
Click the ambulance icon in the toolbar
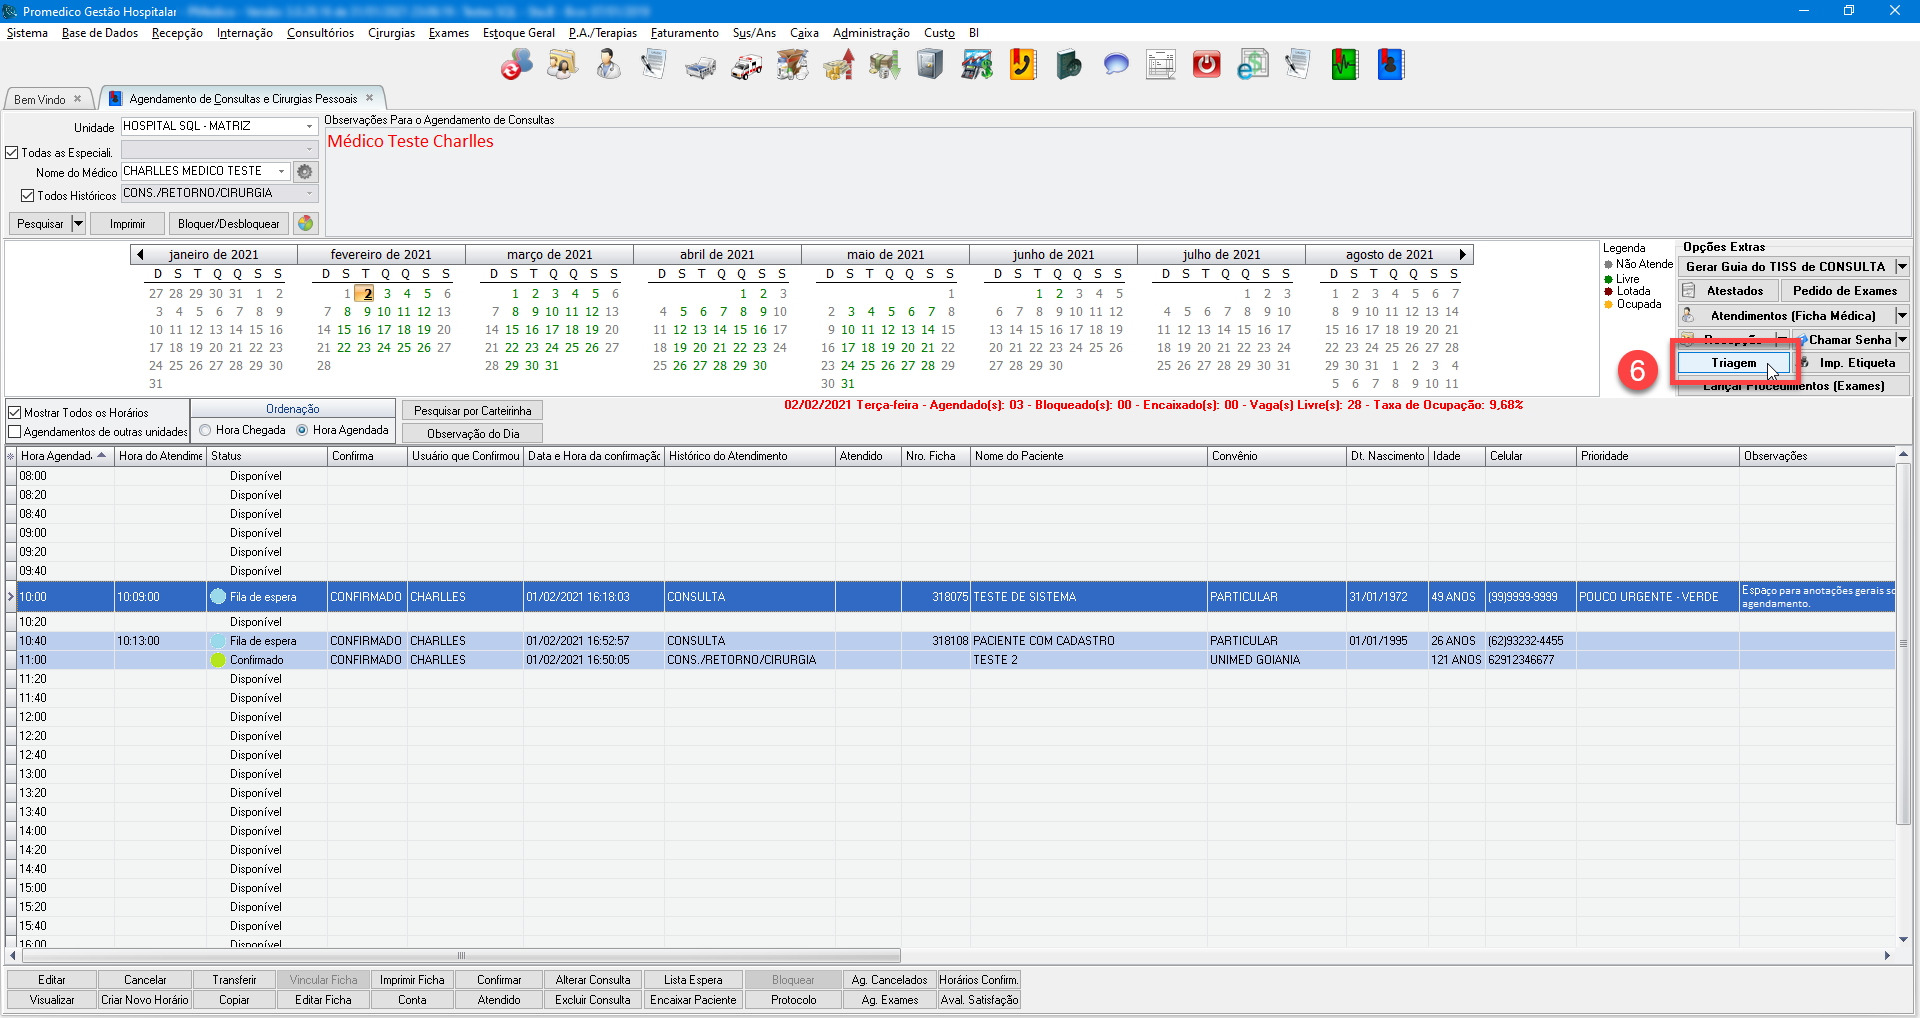[746, 66]
